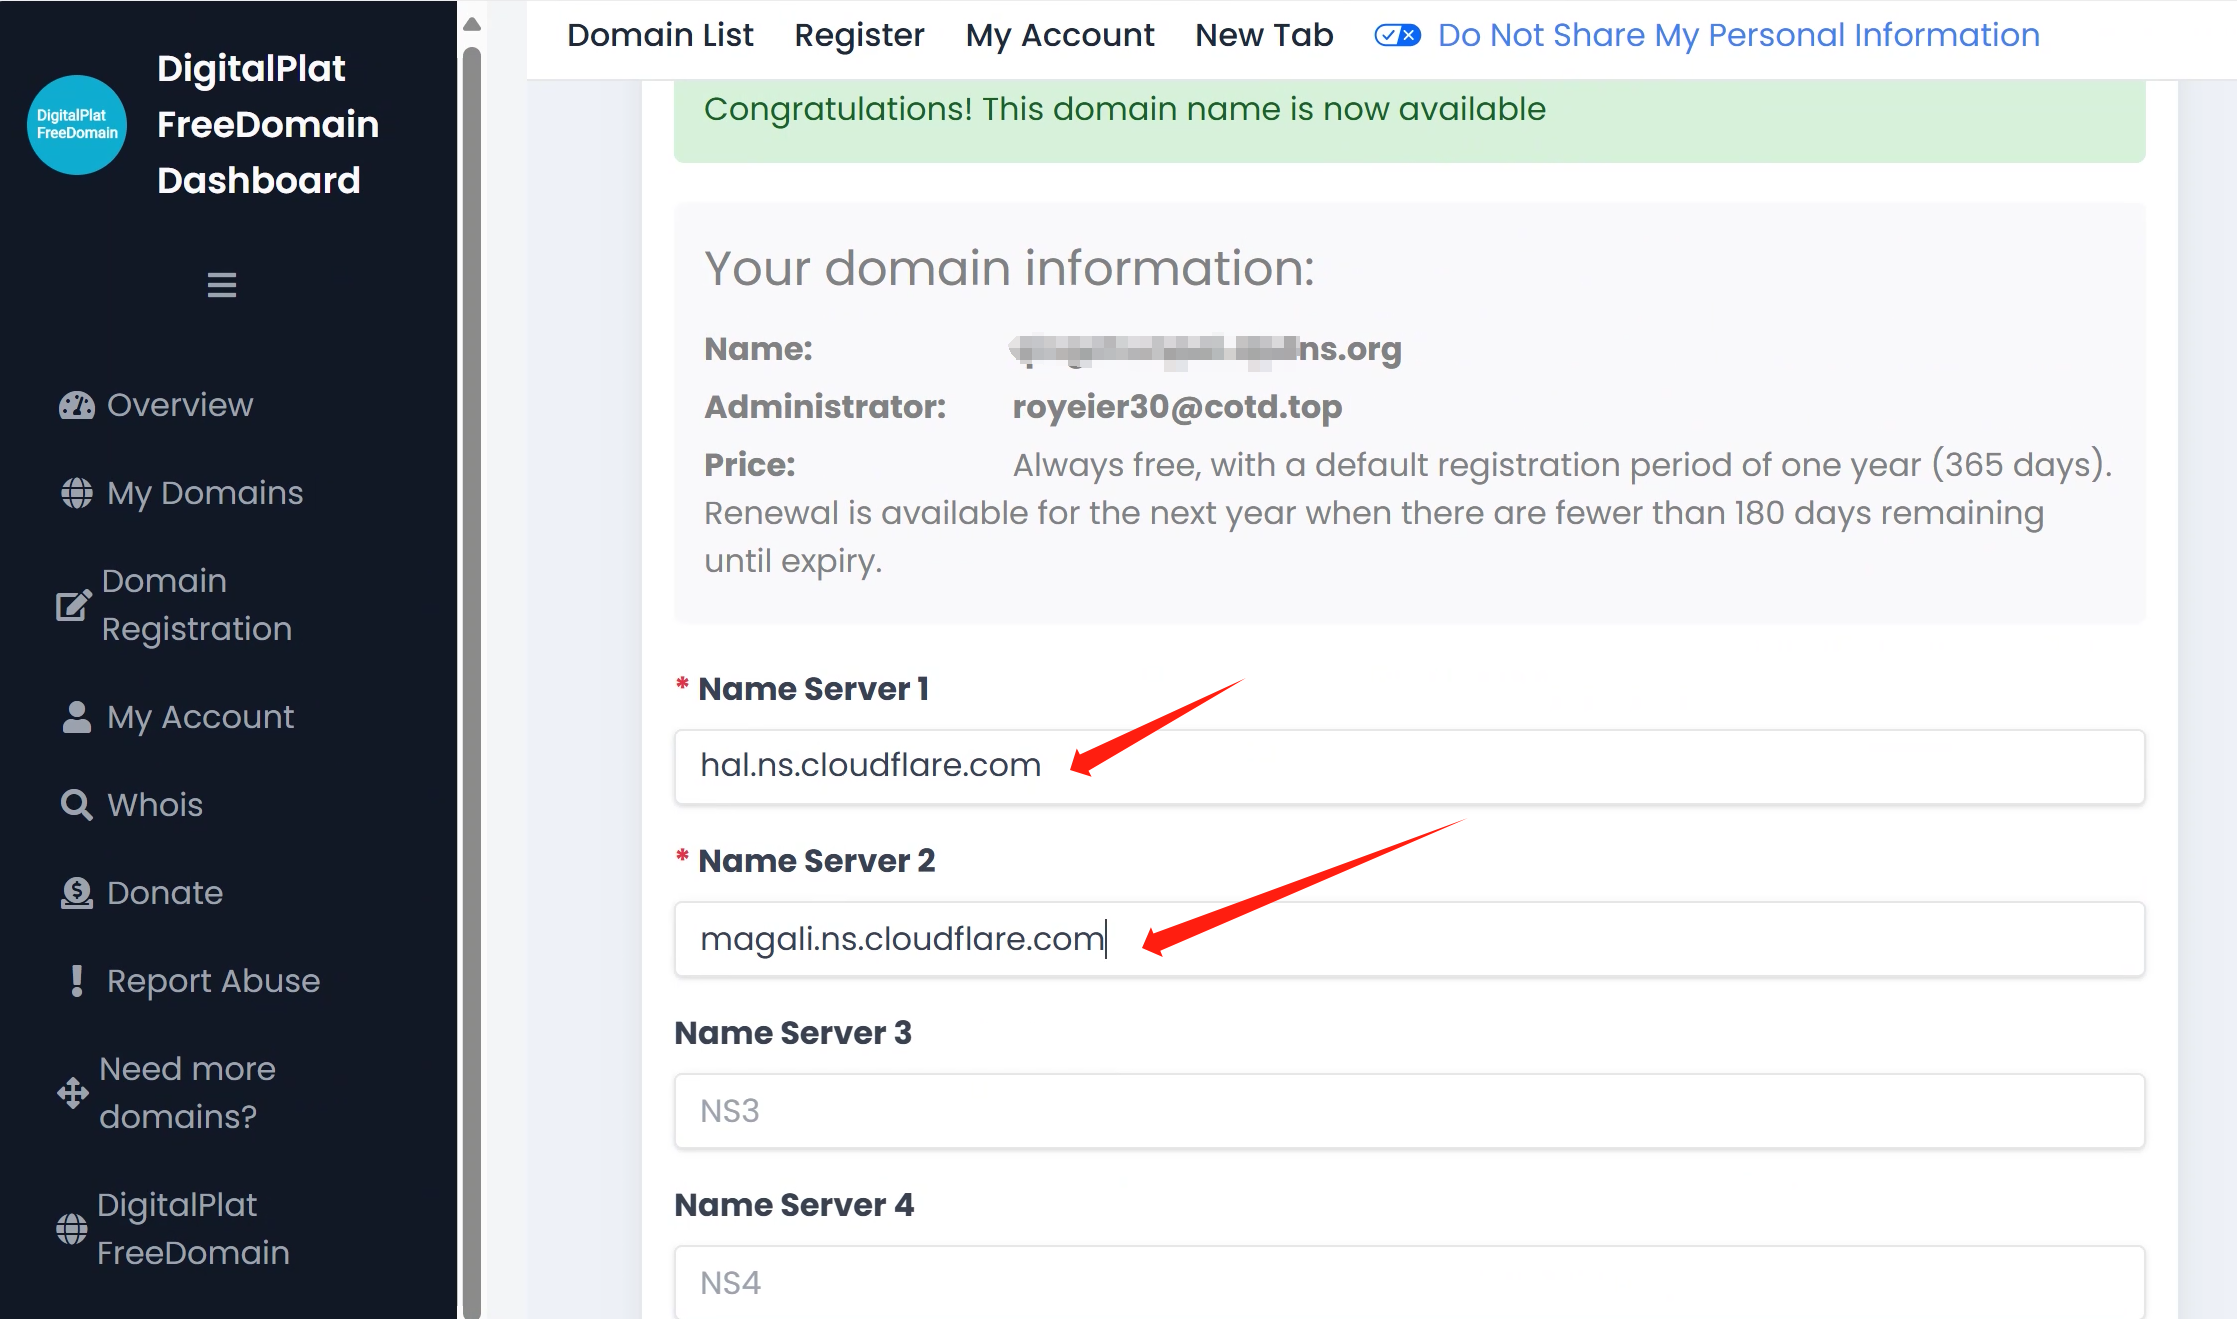Click into the Name Server 3 field
Screen dimensions: 2237x1319
point(1409,1111)
